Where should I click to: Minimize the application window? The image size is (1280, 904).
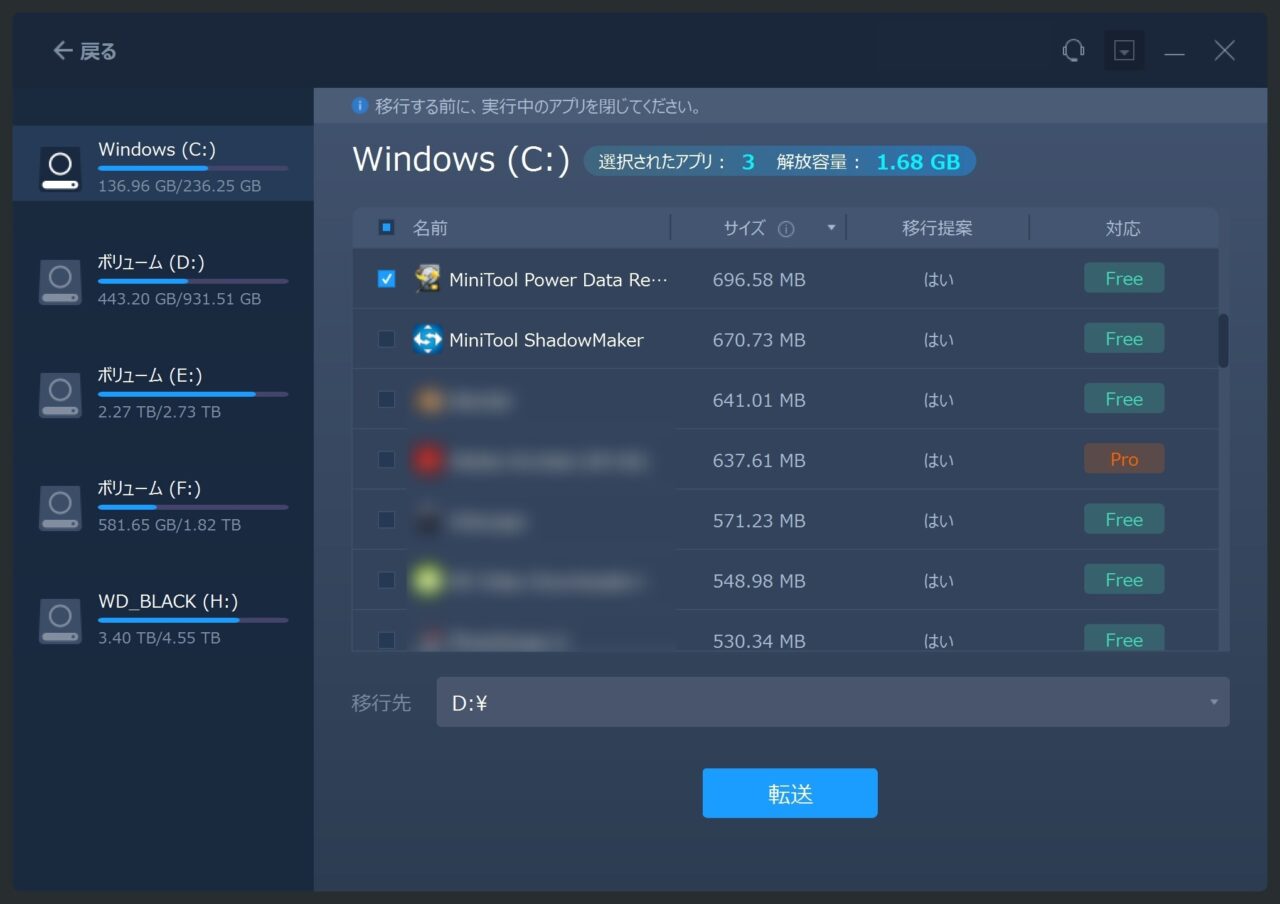[1174, 51]
